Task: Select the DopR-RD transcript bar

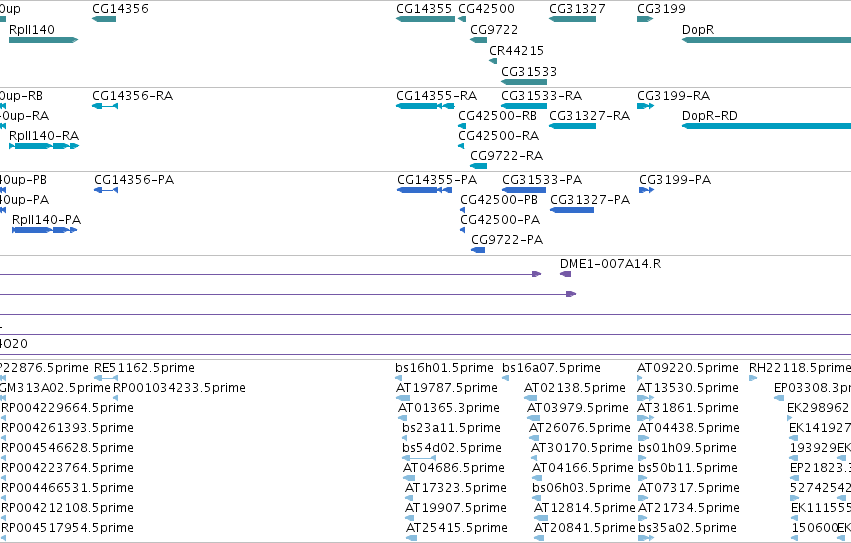Action: click(x=766, y=126)
